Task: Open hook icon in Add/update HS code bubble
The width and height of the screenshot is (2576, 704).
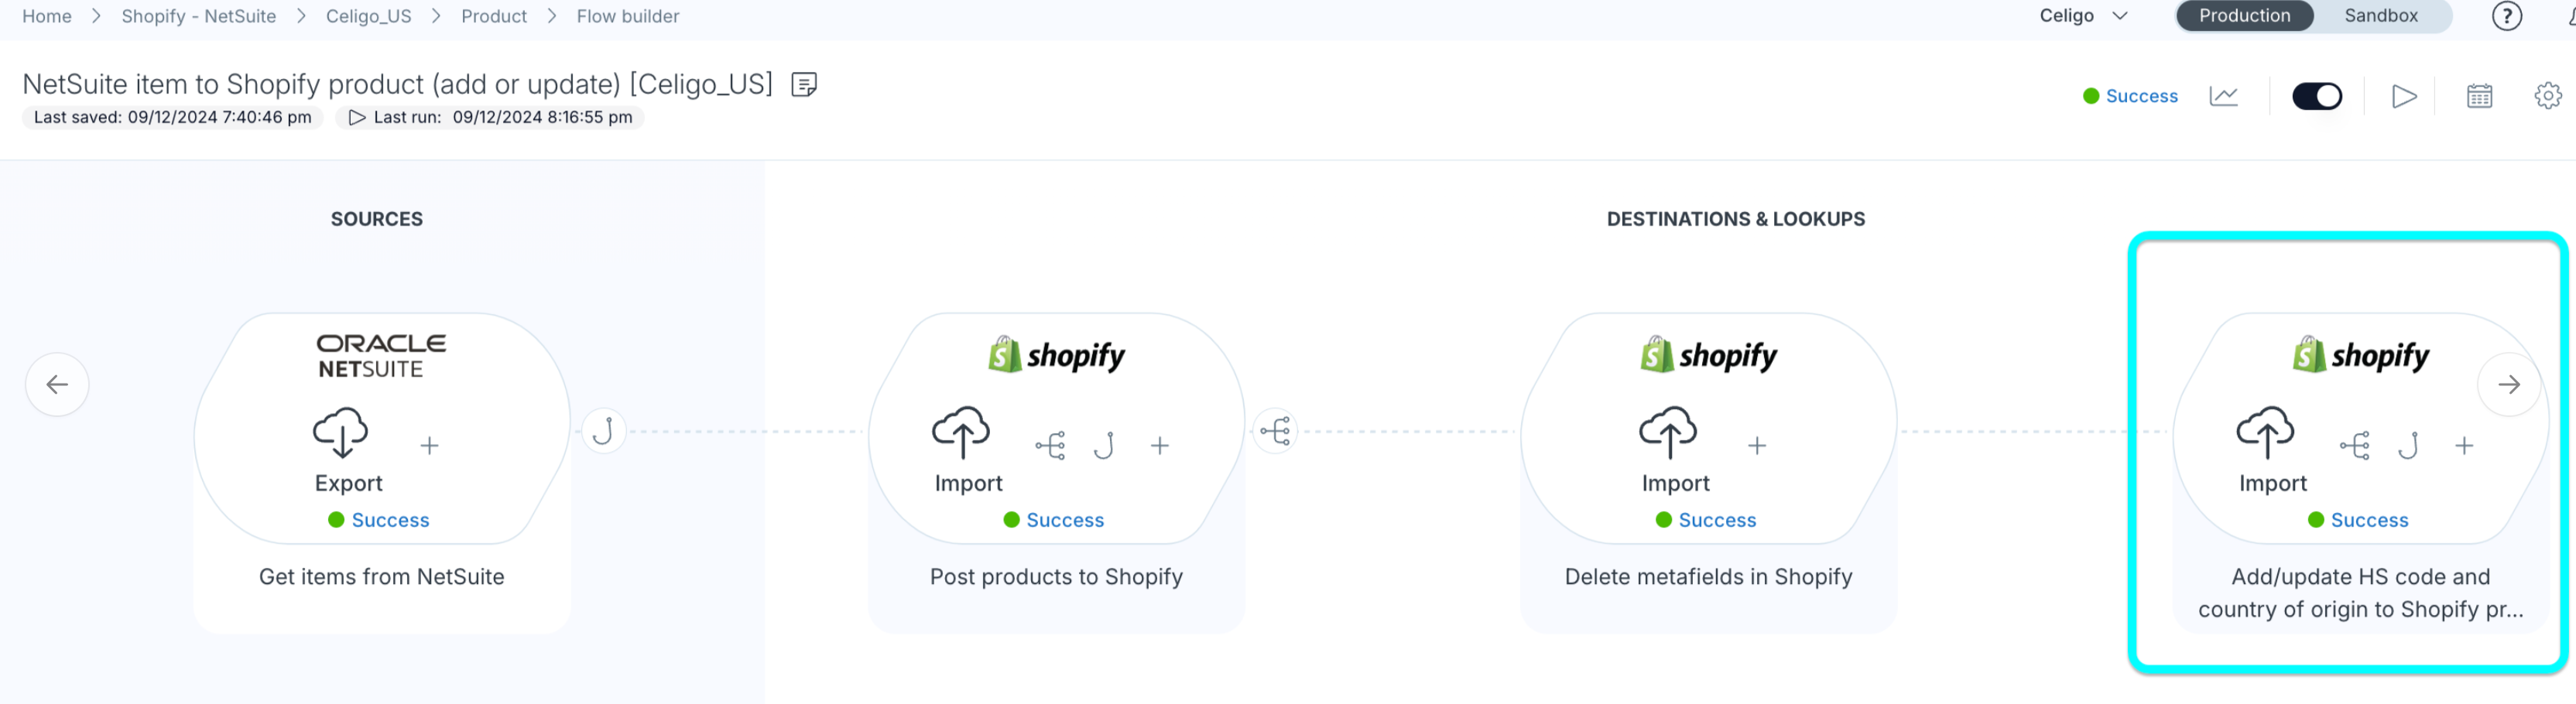Action: point(2408,445)
